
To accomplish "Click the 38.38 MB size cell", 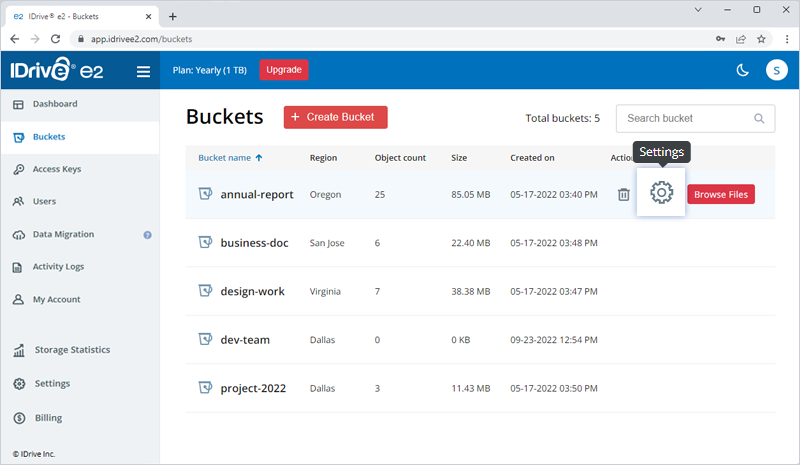I will pyautogui.click(x=470, y=291).
